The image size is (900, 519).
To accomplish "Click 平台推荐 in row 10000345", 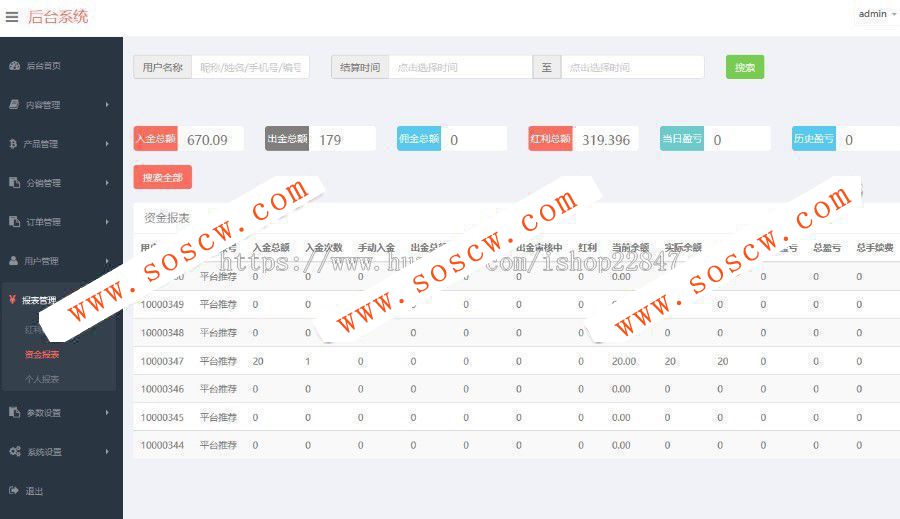I will tap(218, 417).
